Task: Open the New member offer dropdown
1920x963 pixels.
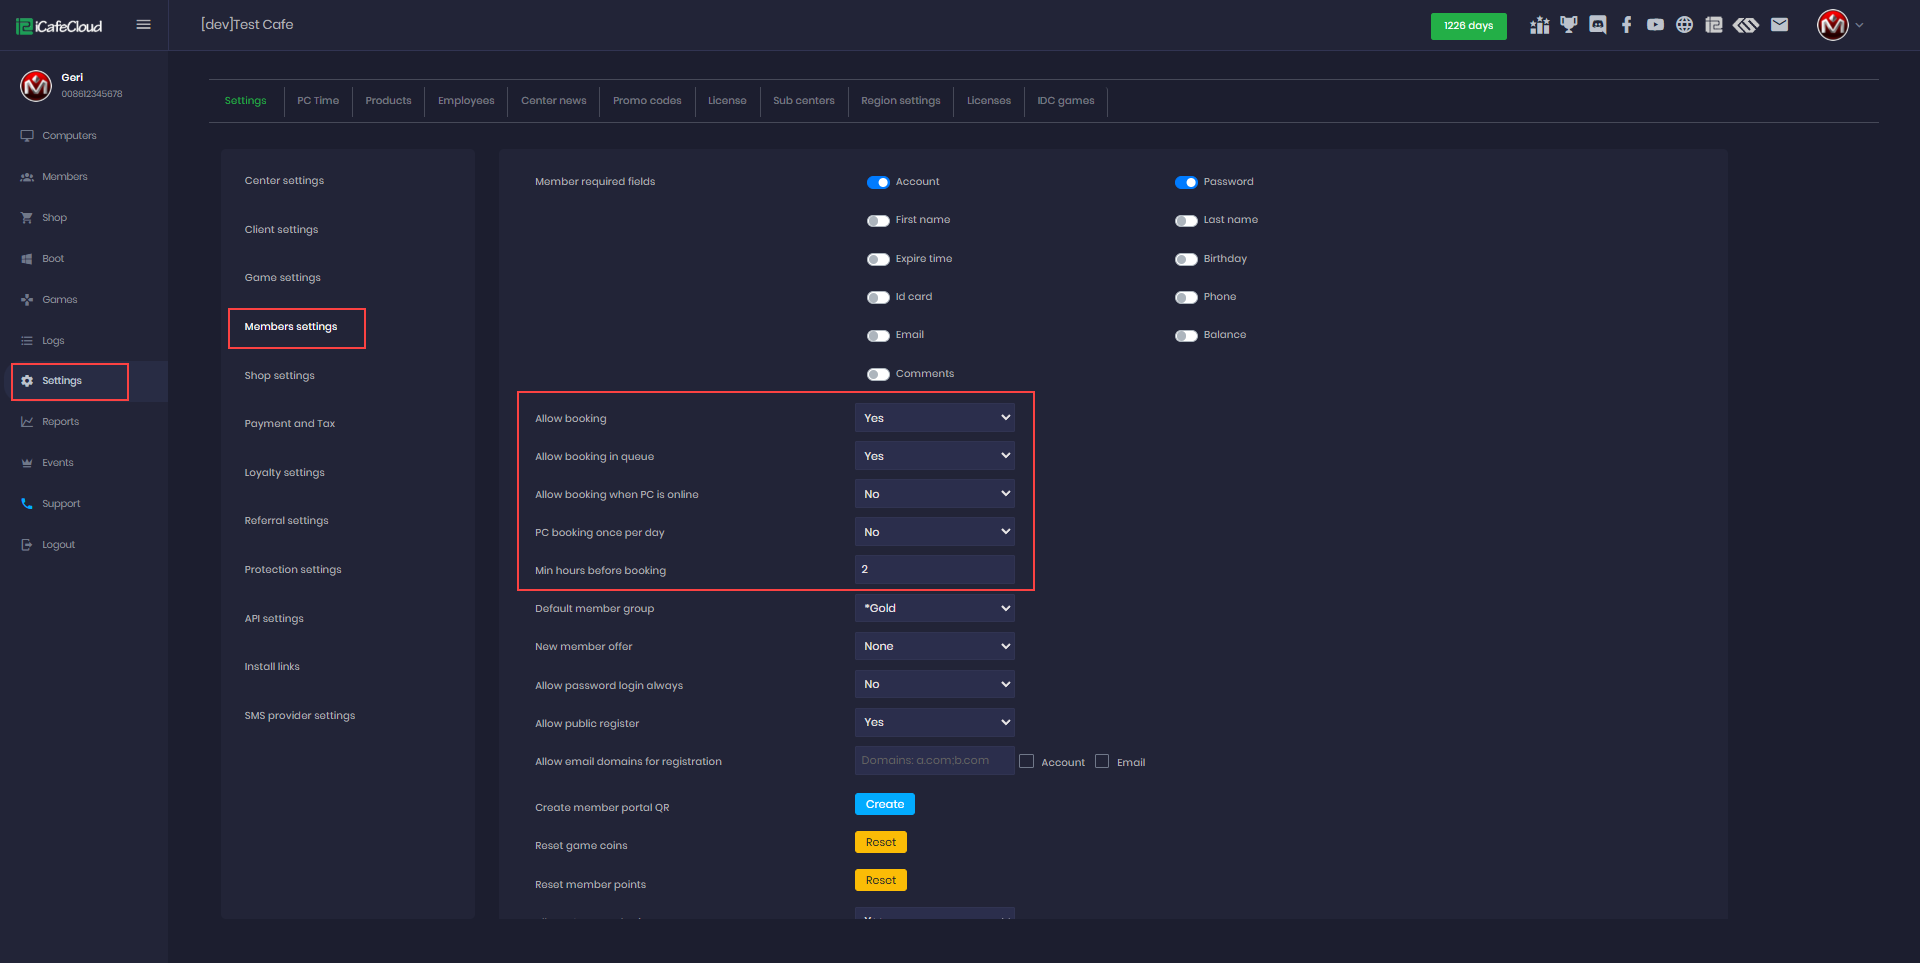Action: [x=934, y=646]
